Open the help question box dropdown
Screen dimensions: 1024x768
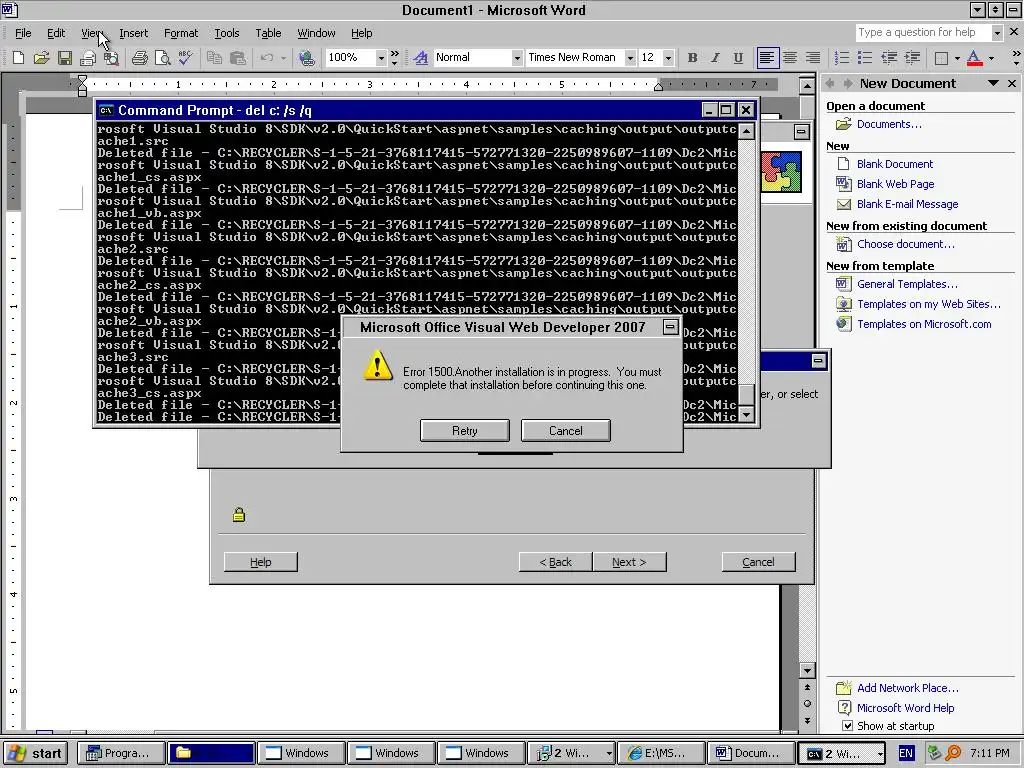point(997,33)
